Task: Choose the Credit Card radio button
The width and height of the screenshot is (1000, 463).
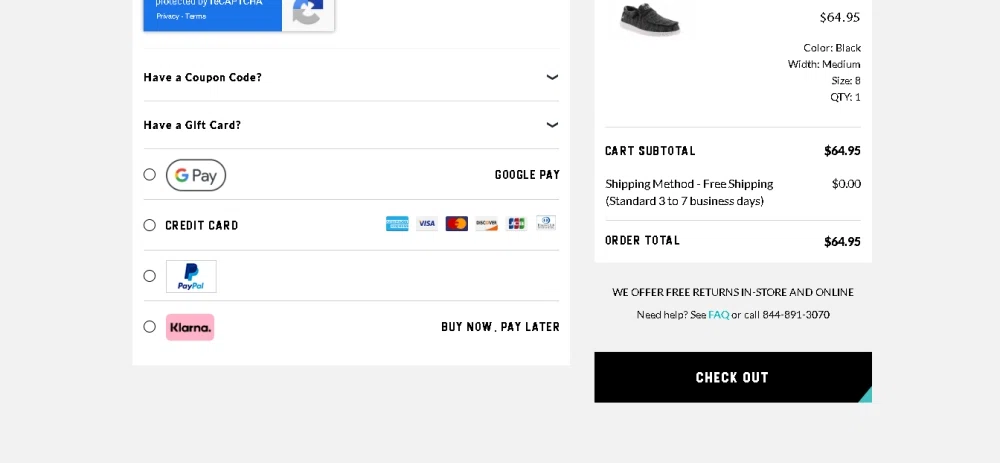Action: (150, 225)
